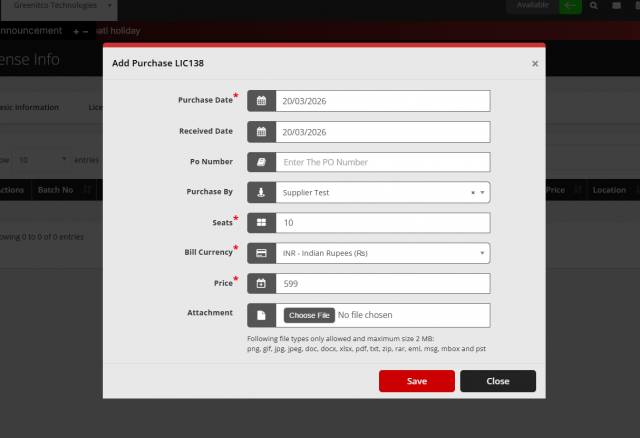Click the icon beside Price field
The height and width of the screenshot is (438, 640).
click(x=261, y=284)
